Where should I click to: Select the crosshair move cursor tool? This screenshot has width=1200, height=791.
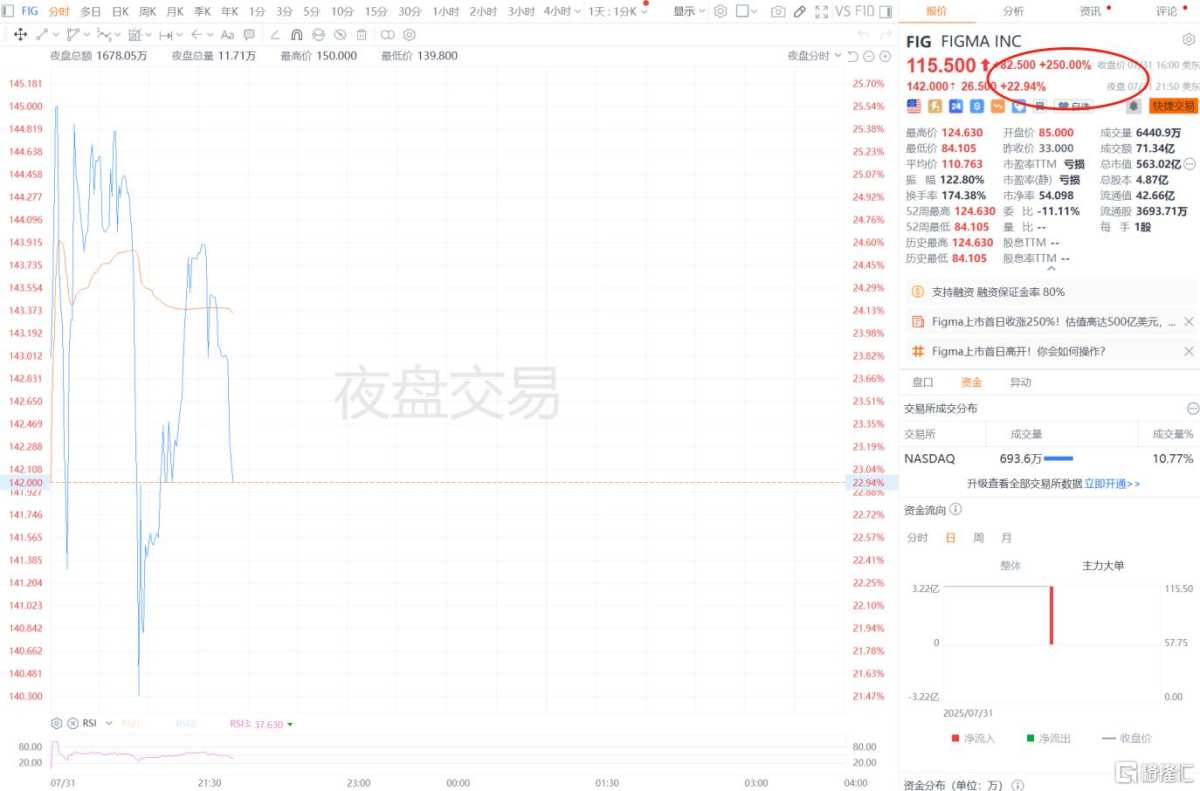tap(20, 35)
